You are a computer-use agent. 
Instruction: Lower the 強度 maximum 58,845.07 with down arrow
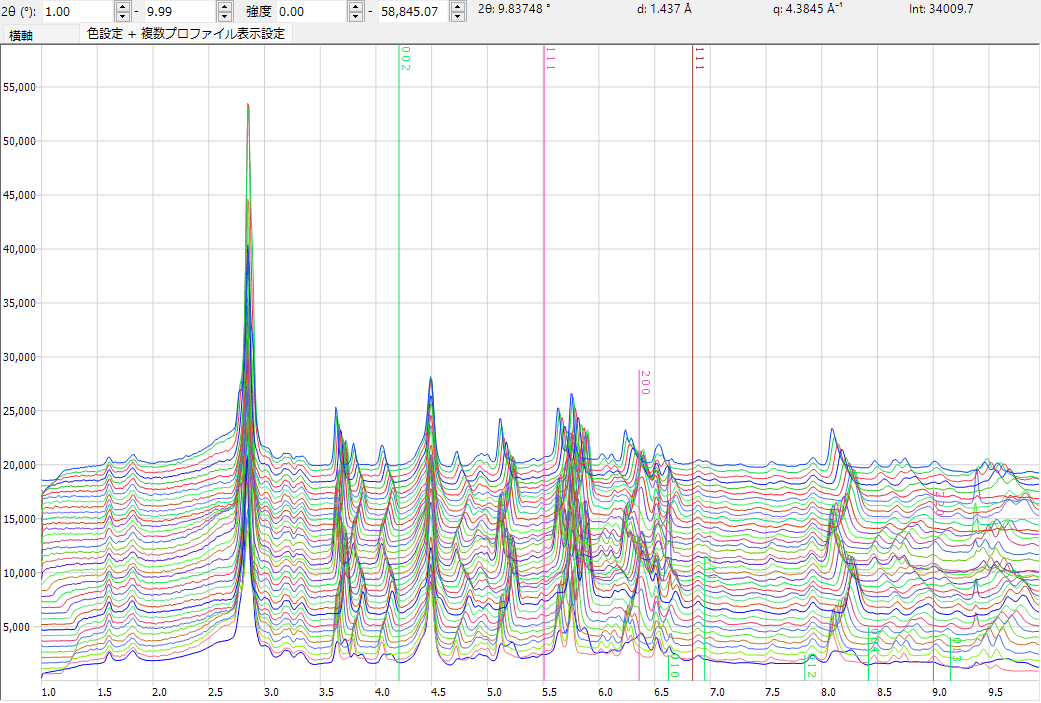[458, 17]
